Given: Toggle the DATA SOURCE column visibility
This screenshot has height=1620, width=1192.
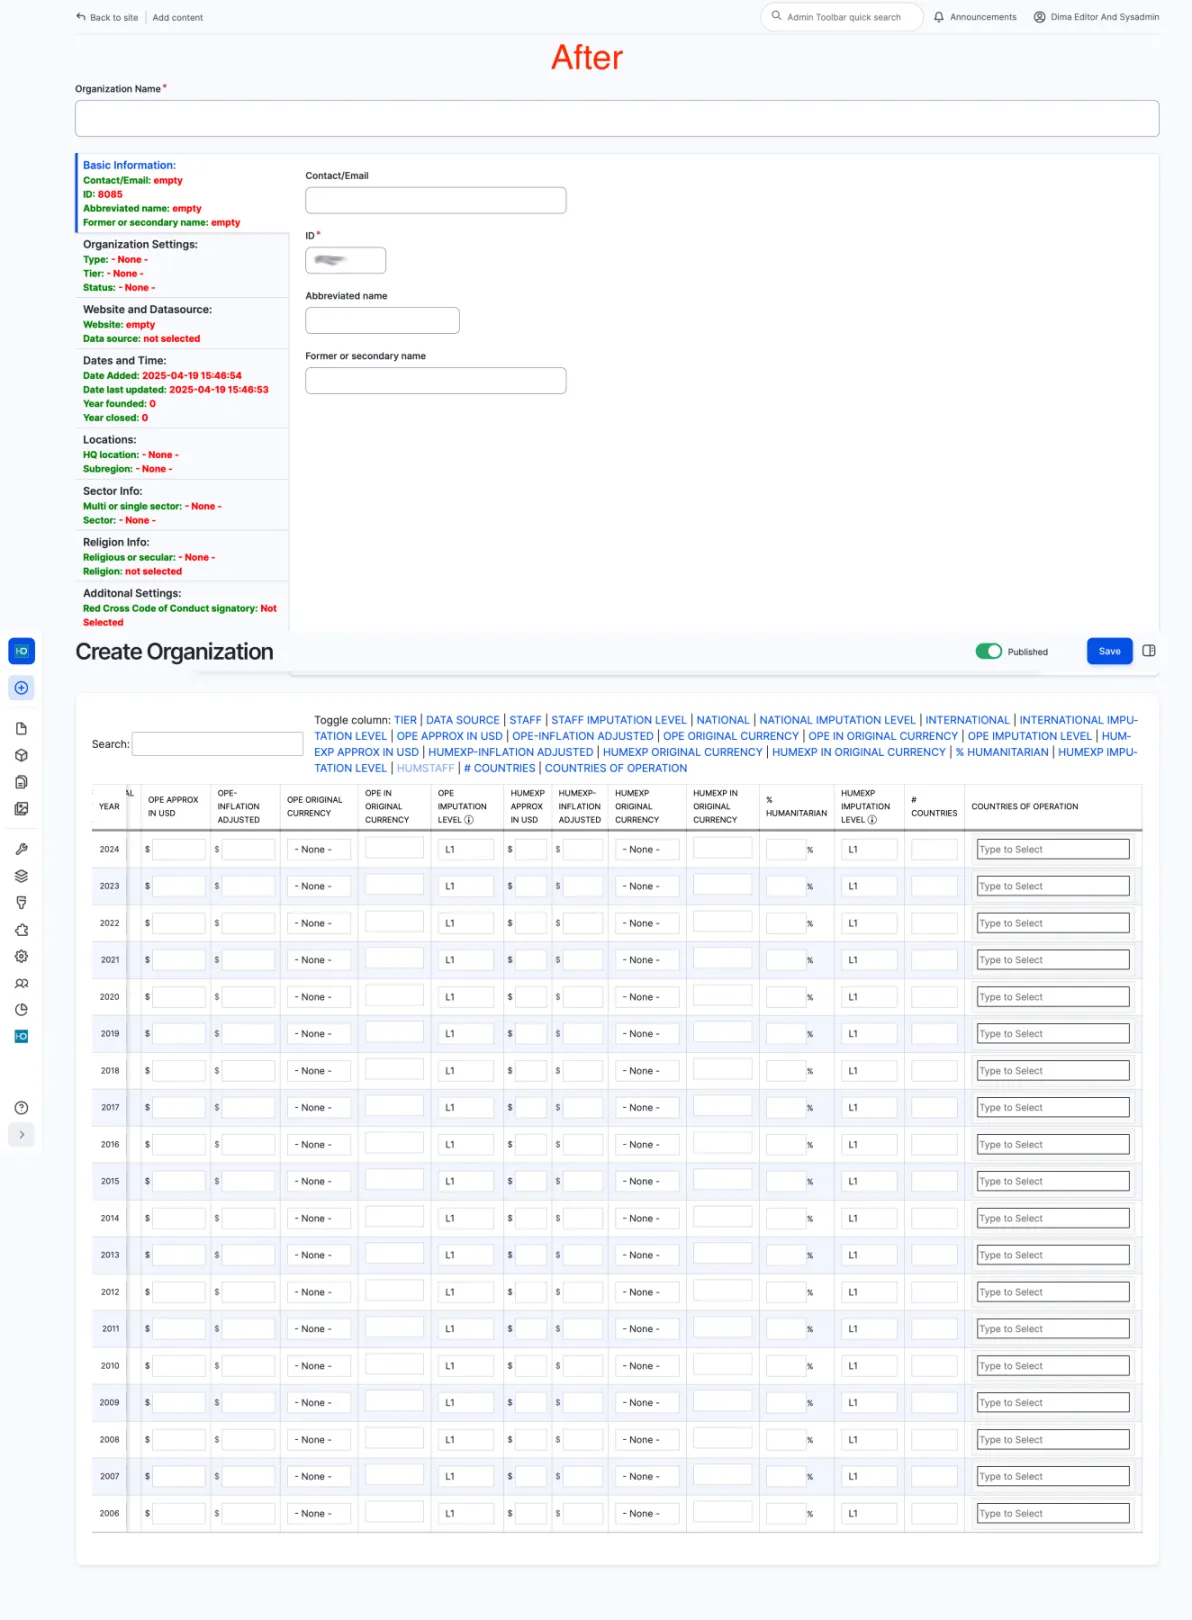Looking at the screenshot, I should click(x=463, y=720).
